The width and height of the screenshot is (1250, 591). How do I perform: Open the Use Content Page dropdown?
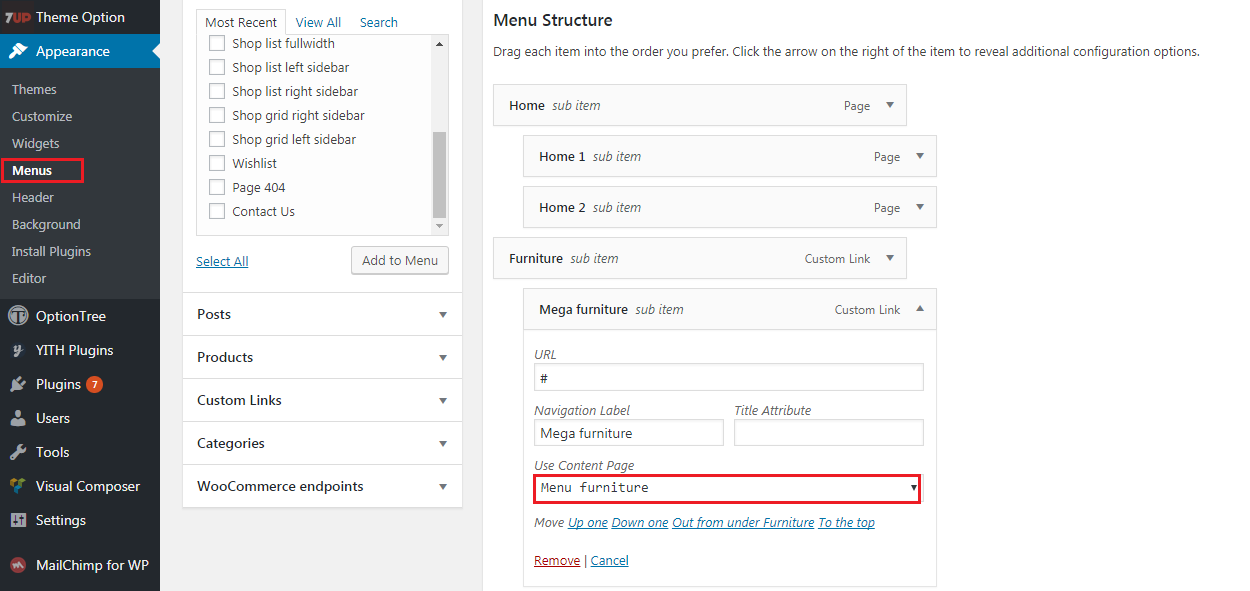pyautogui.click(x=727, y=488)
